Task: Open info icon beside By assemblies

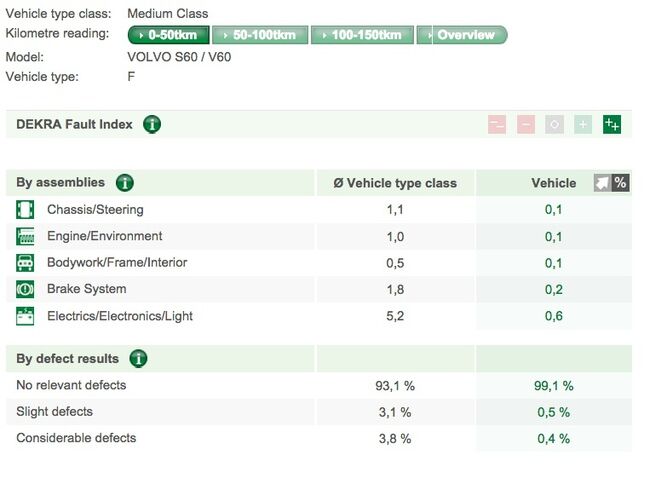Action: (x=125, y=183)
